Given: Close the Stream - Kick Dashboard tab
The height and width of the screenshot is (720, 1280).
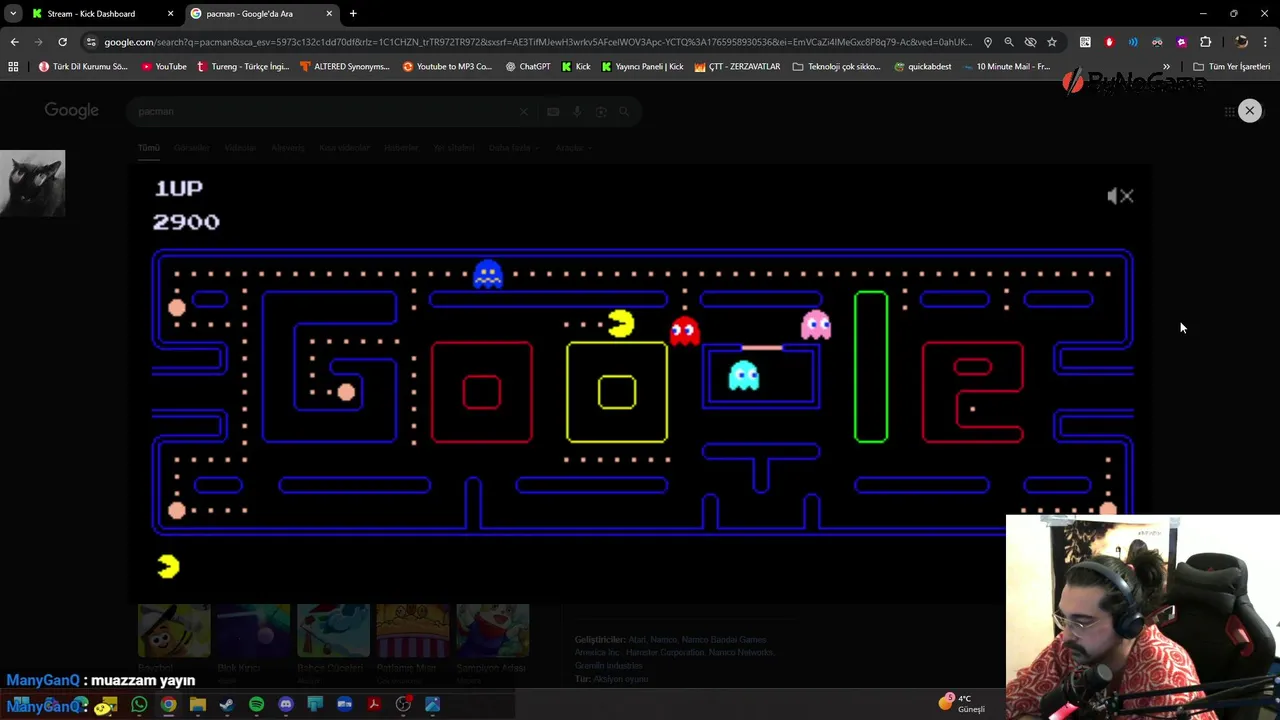Looking at the screenshot, I should coord(170,14).
